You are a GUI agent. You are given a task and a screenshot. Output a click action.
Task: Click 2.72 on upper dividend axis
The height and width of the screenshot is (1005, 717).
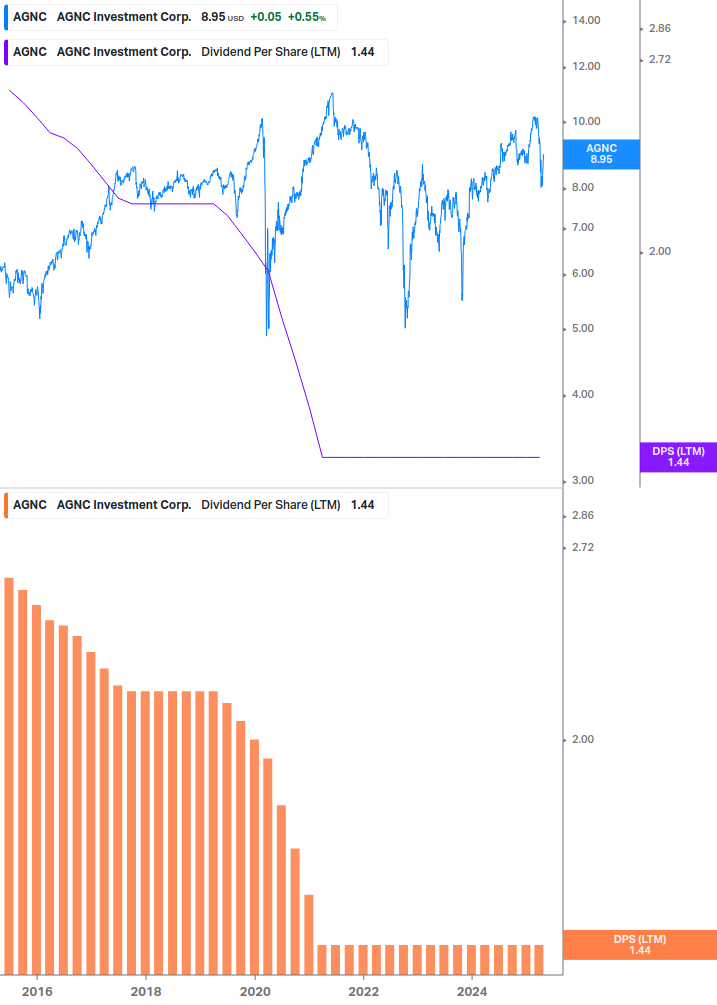tap(659, 60)
